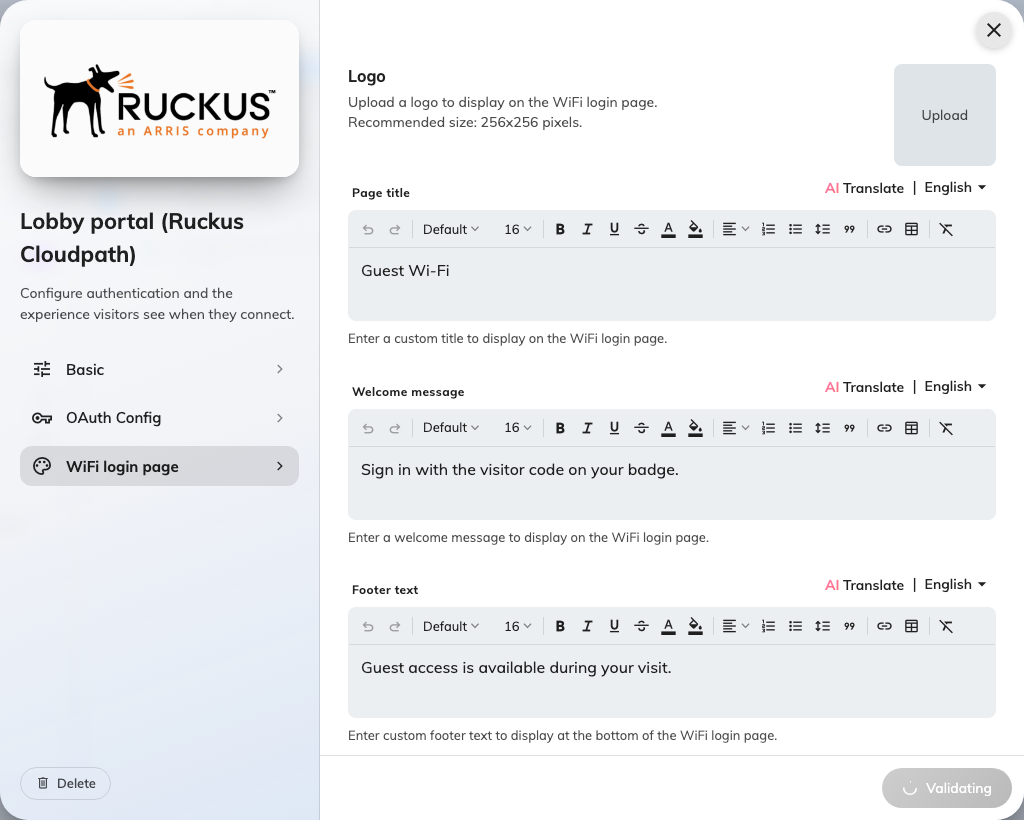Toggle underline in Page title editor
This screenshot has width=1024, height=820.
(x=614, y=229)
